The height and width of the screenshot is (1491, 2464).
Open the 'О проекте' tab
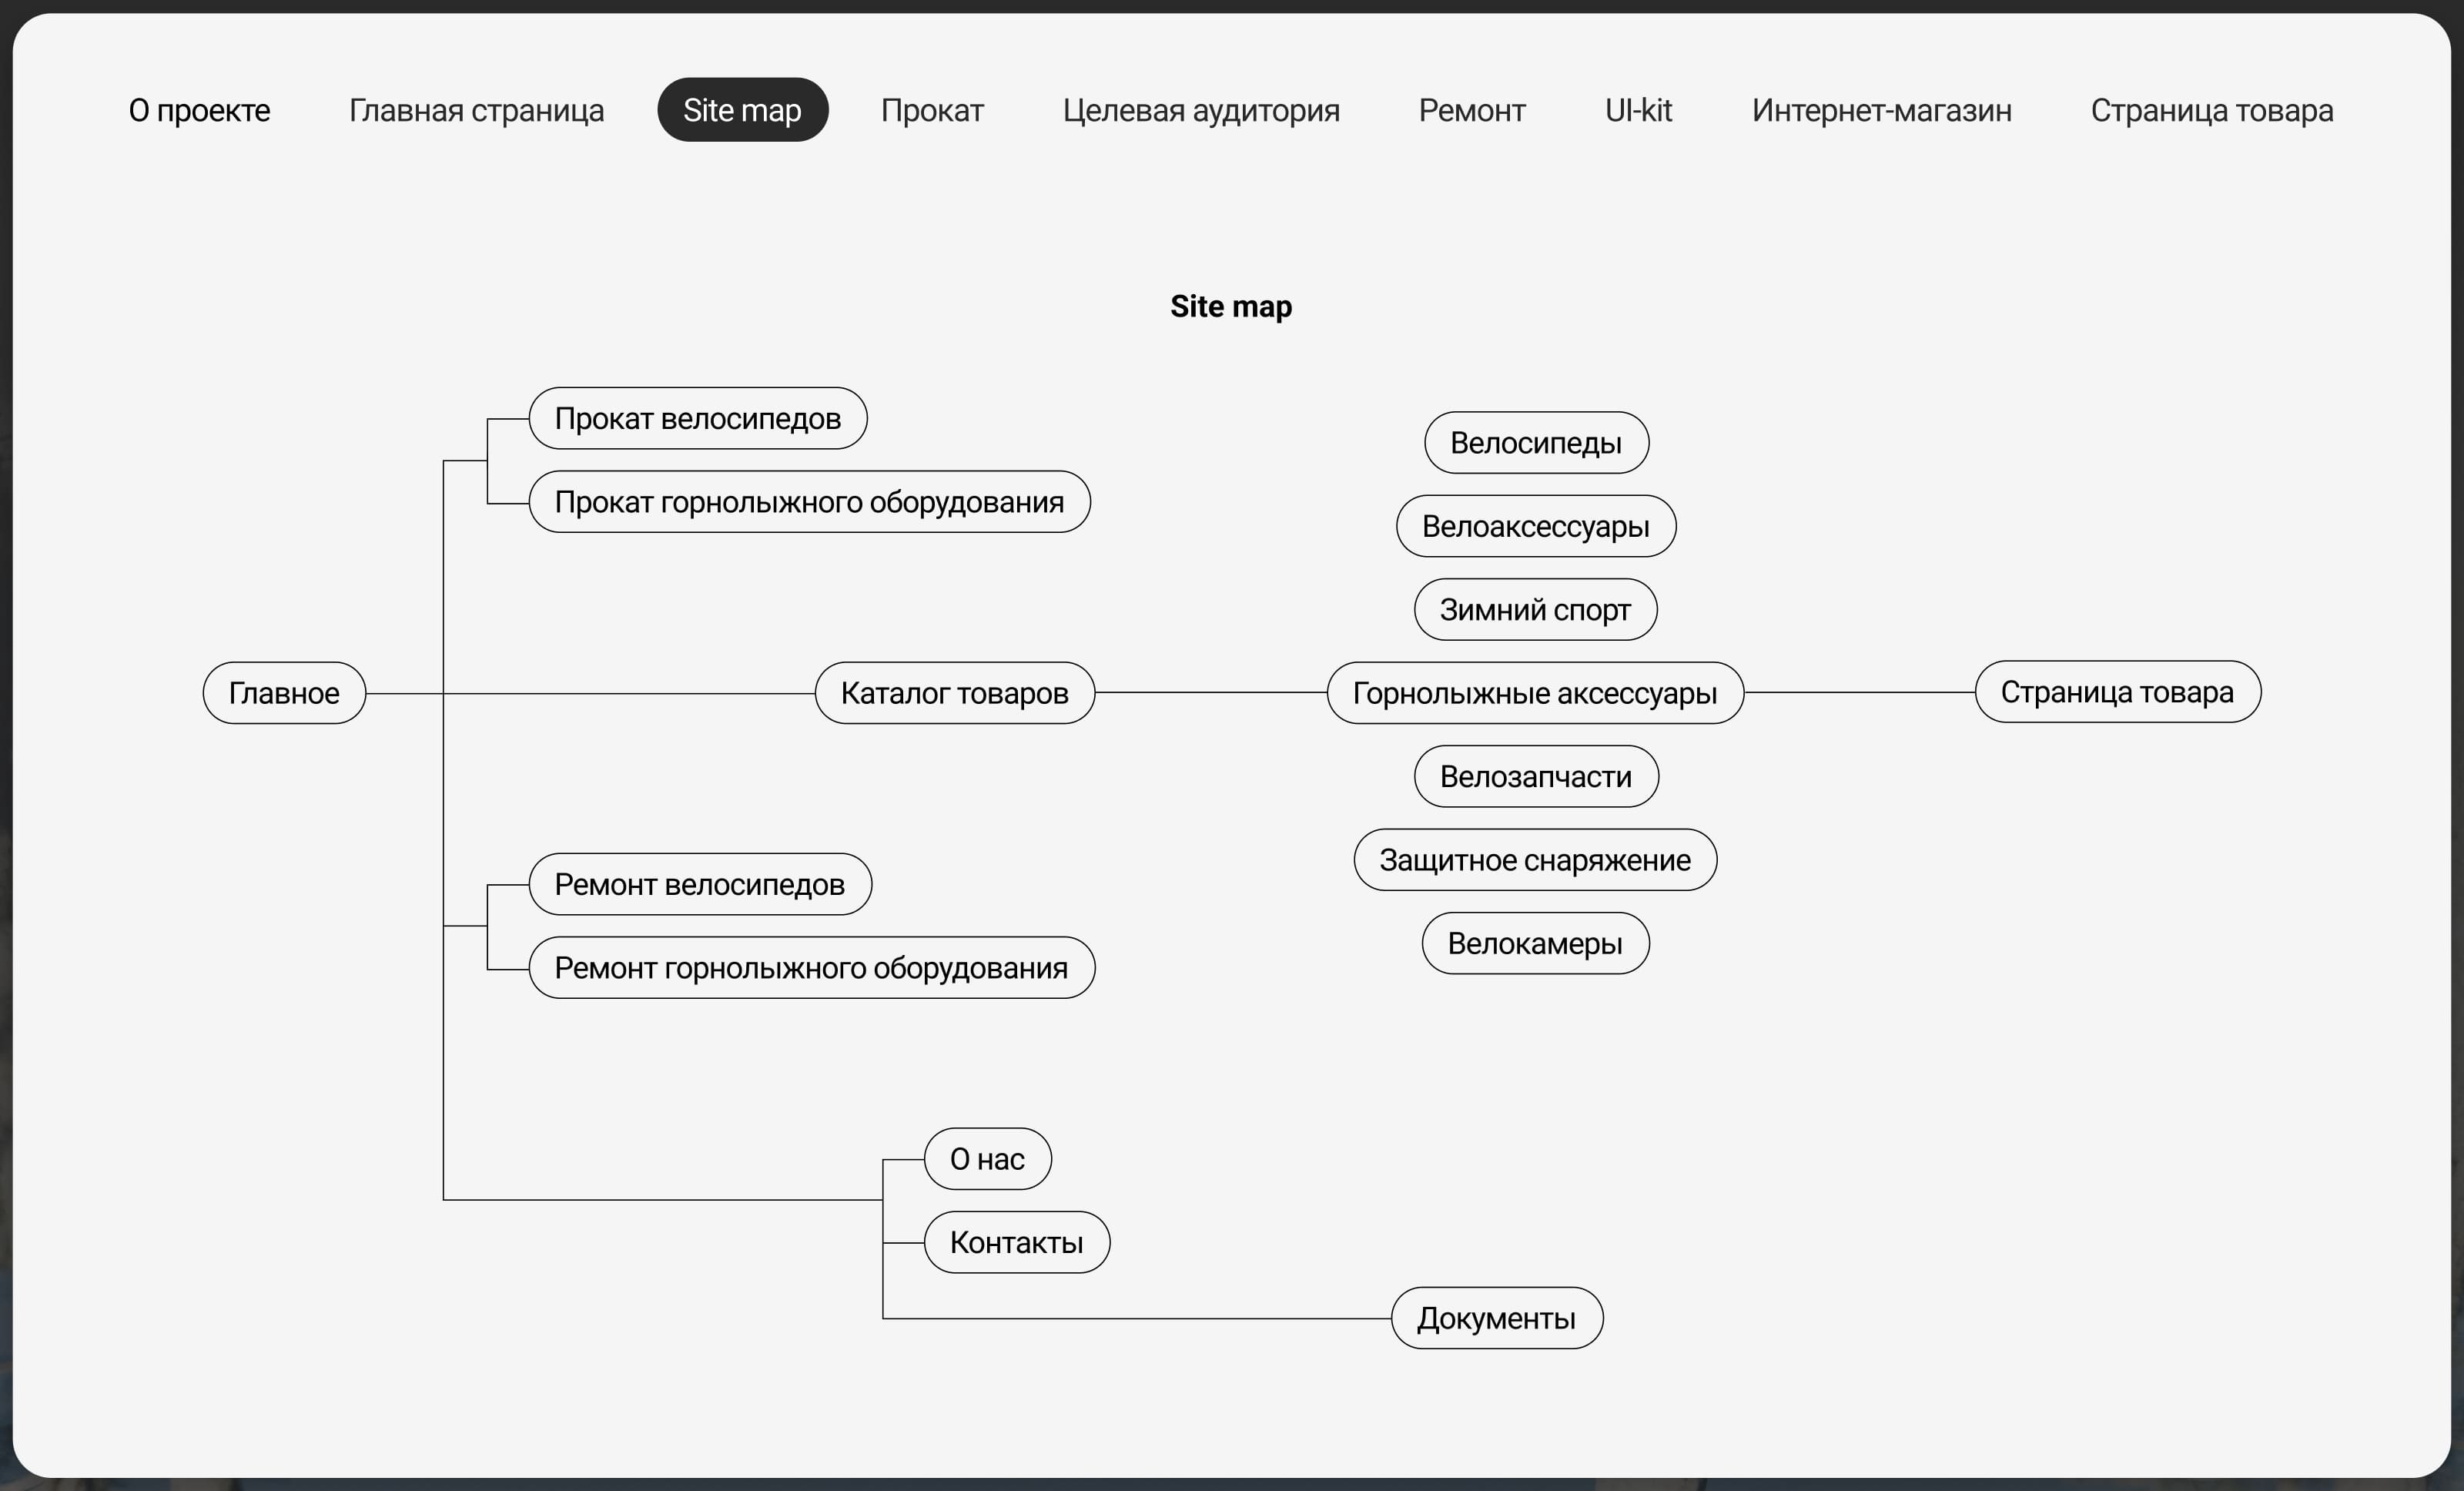[x=199, y=110]
